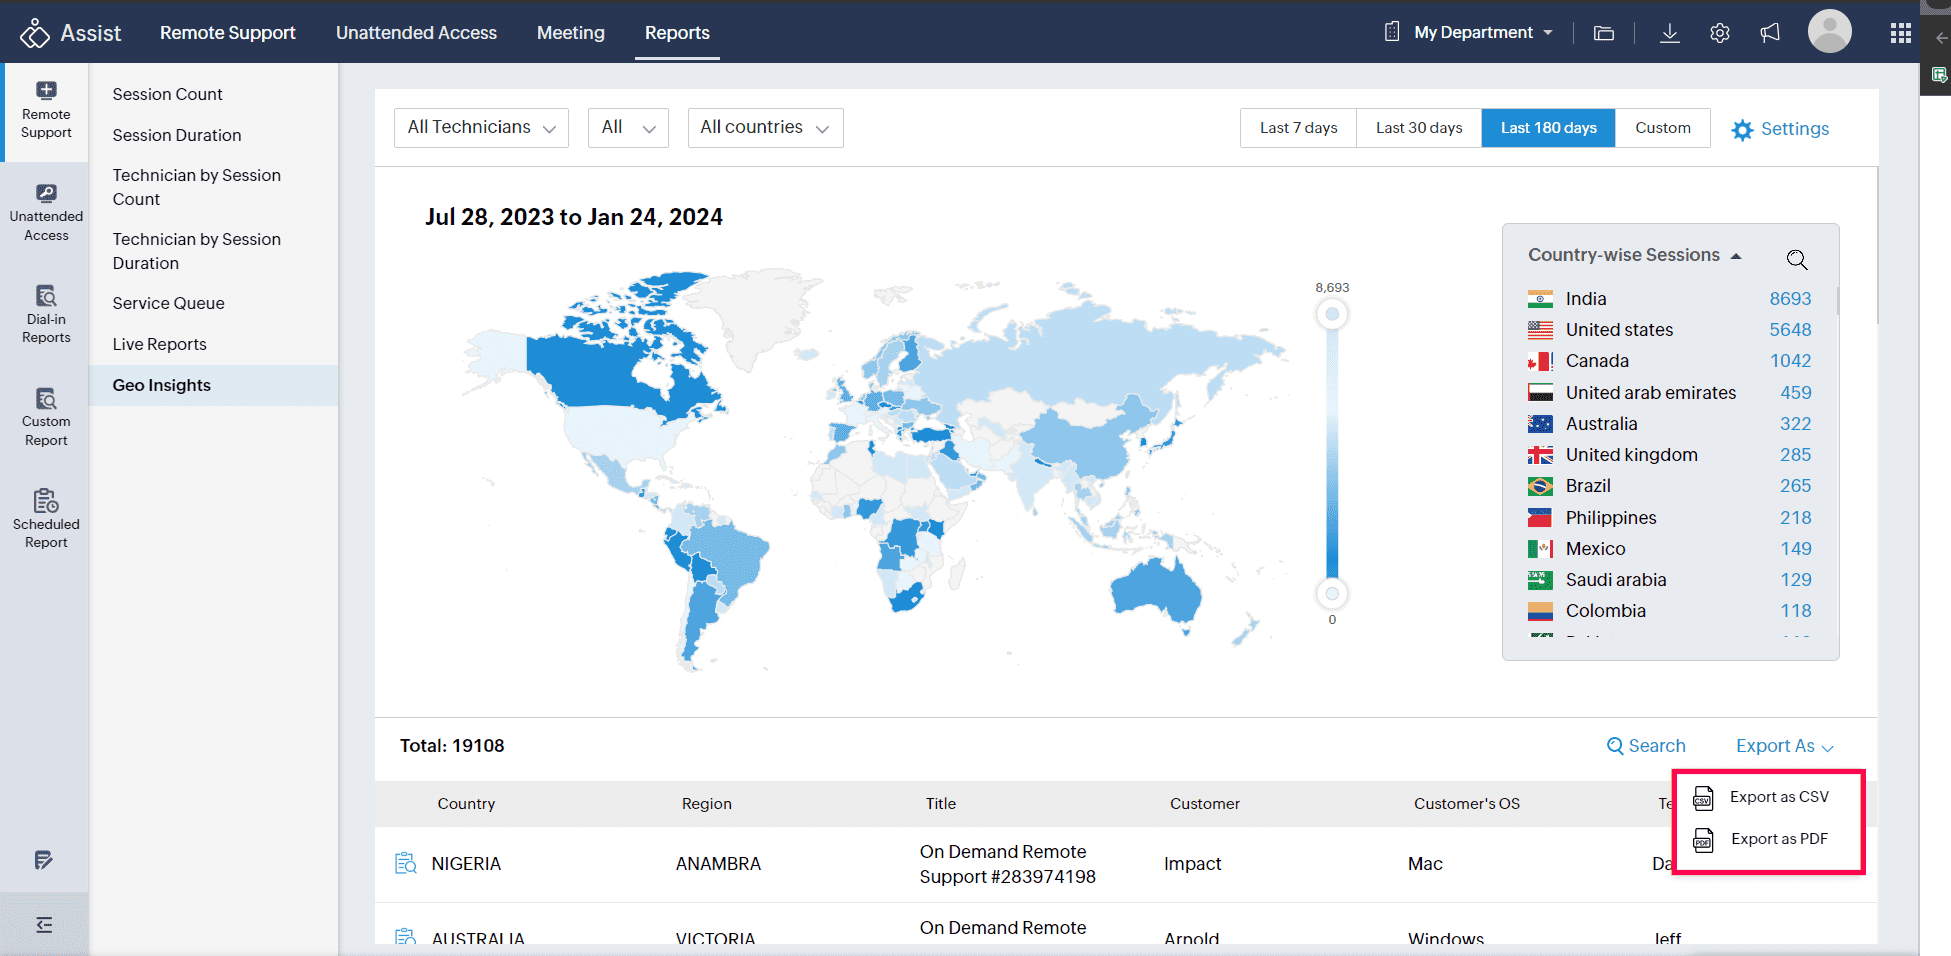Viewport: 1951px width, 956px height.
Task: Open the apps grid icon at top right
Action: [1901, 32]
